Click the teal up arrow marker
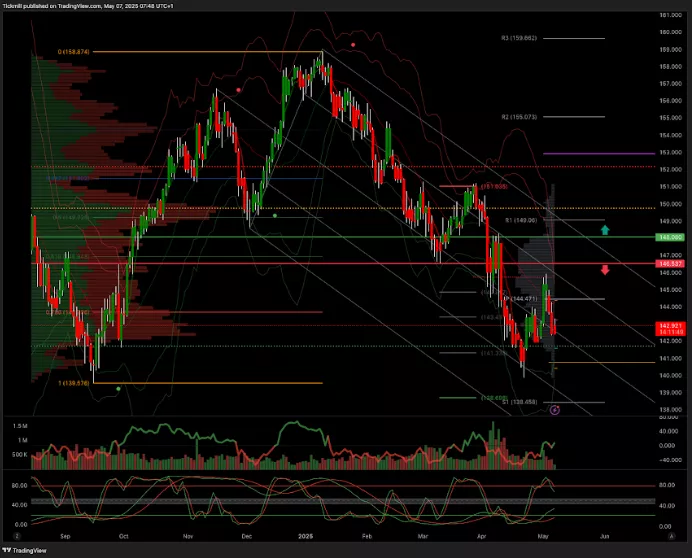This screenshot has height=558, width=692. (604, 231)
